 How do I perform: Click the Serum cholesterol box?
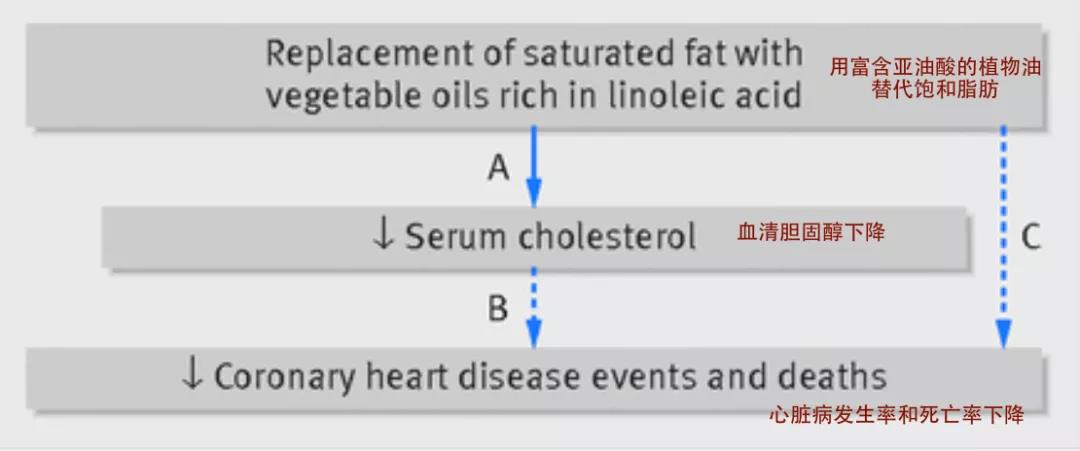[x=535, y=237]
